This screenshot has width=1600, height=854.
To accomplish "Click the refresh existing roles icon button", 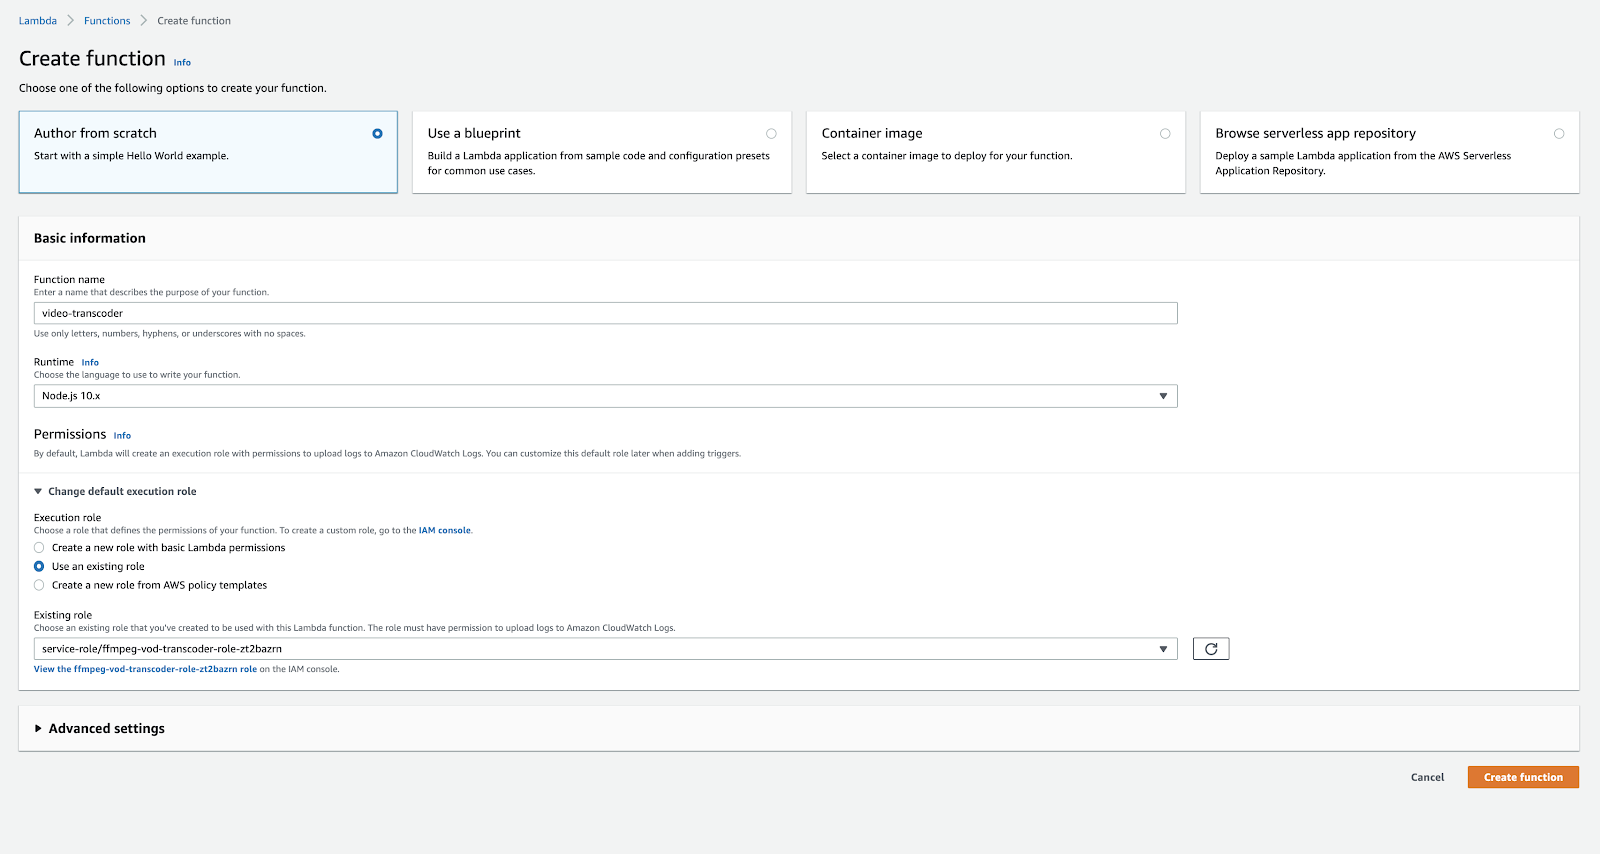I will [1210, 649].
